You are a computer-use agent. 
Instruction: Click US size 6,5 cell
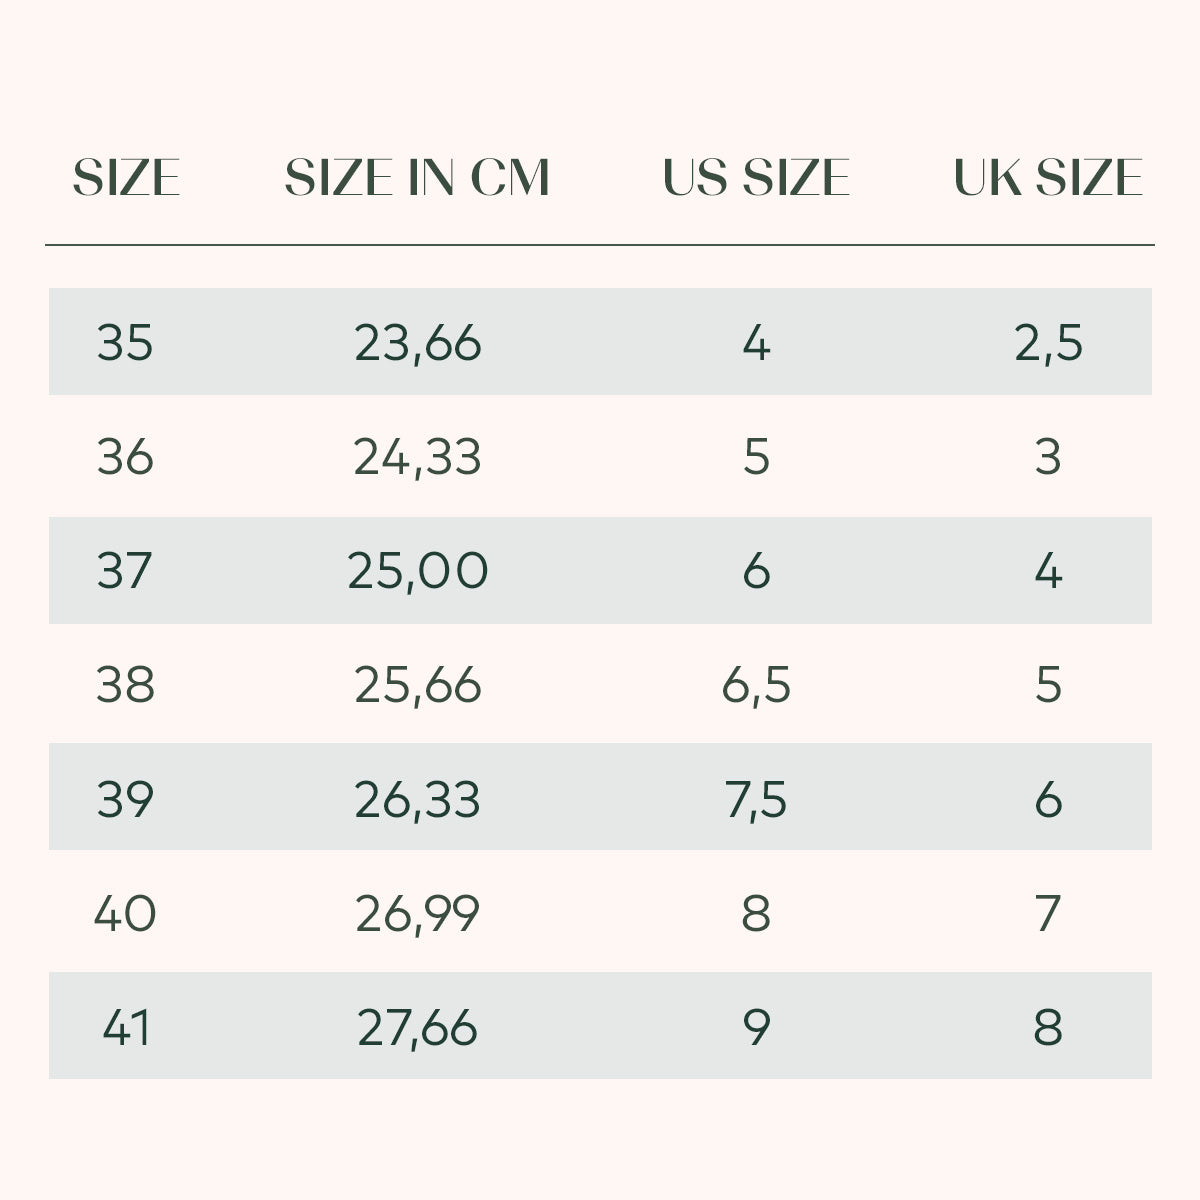point(756,685)
